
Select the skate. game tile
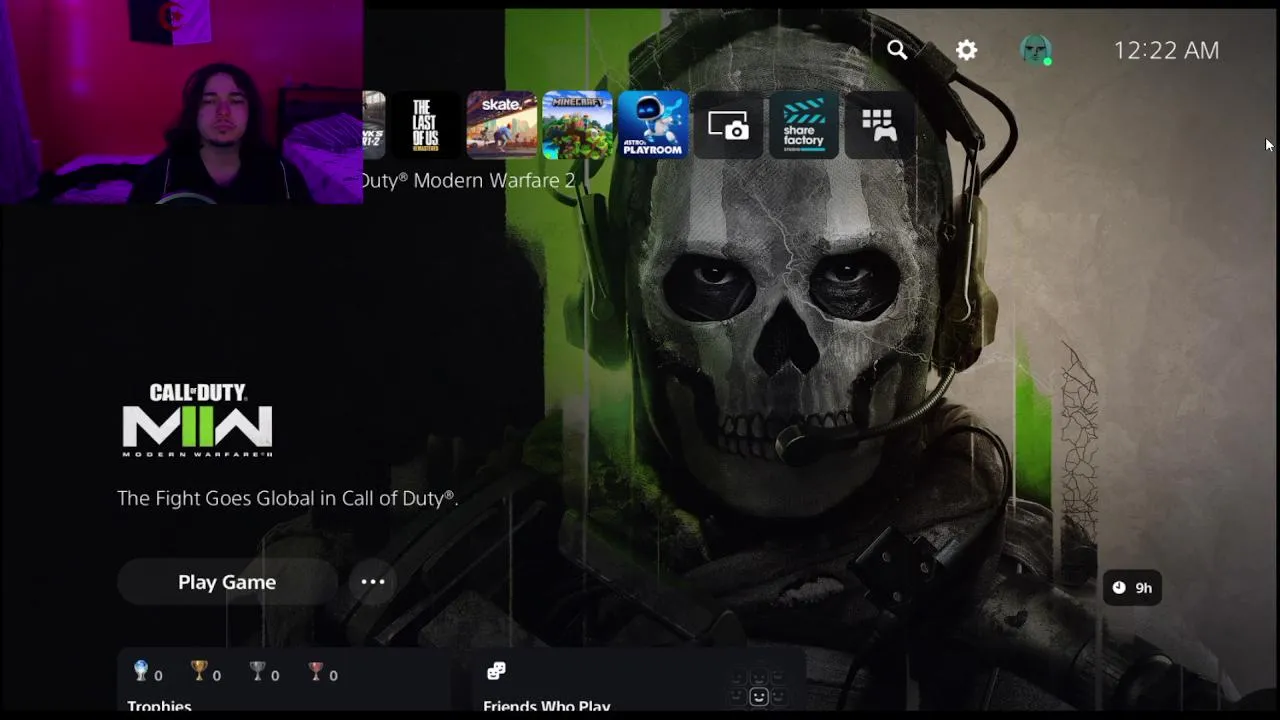(x=501, y=125)
